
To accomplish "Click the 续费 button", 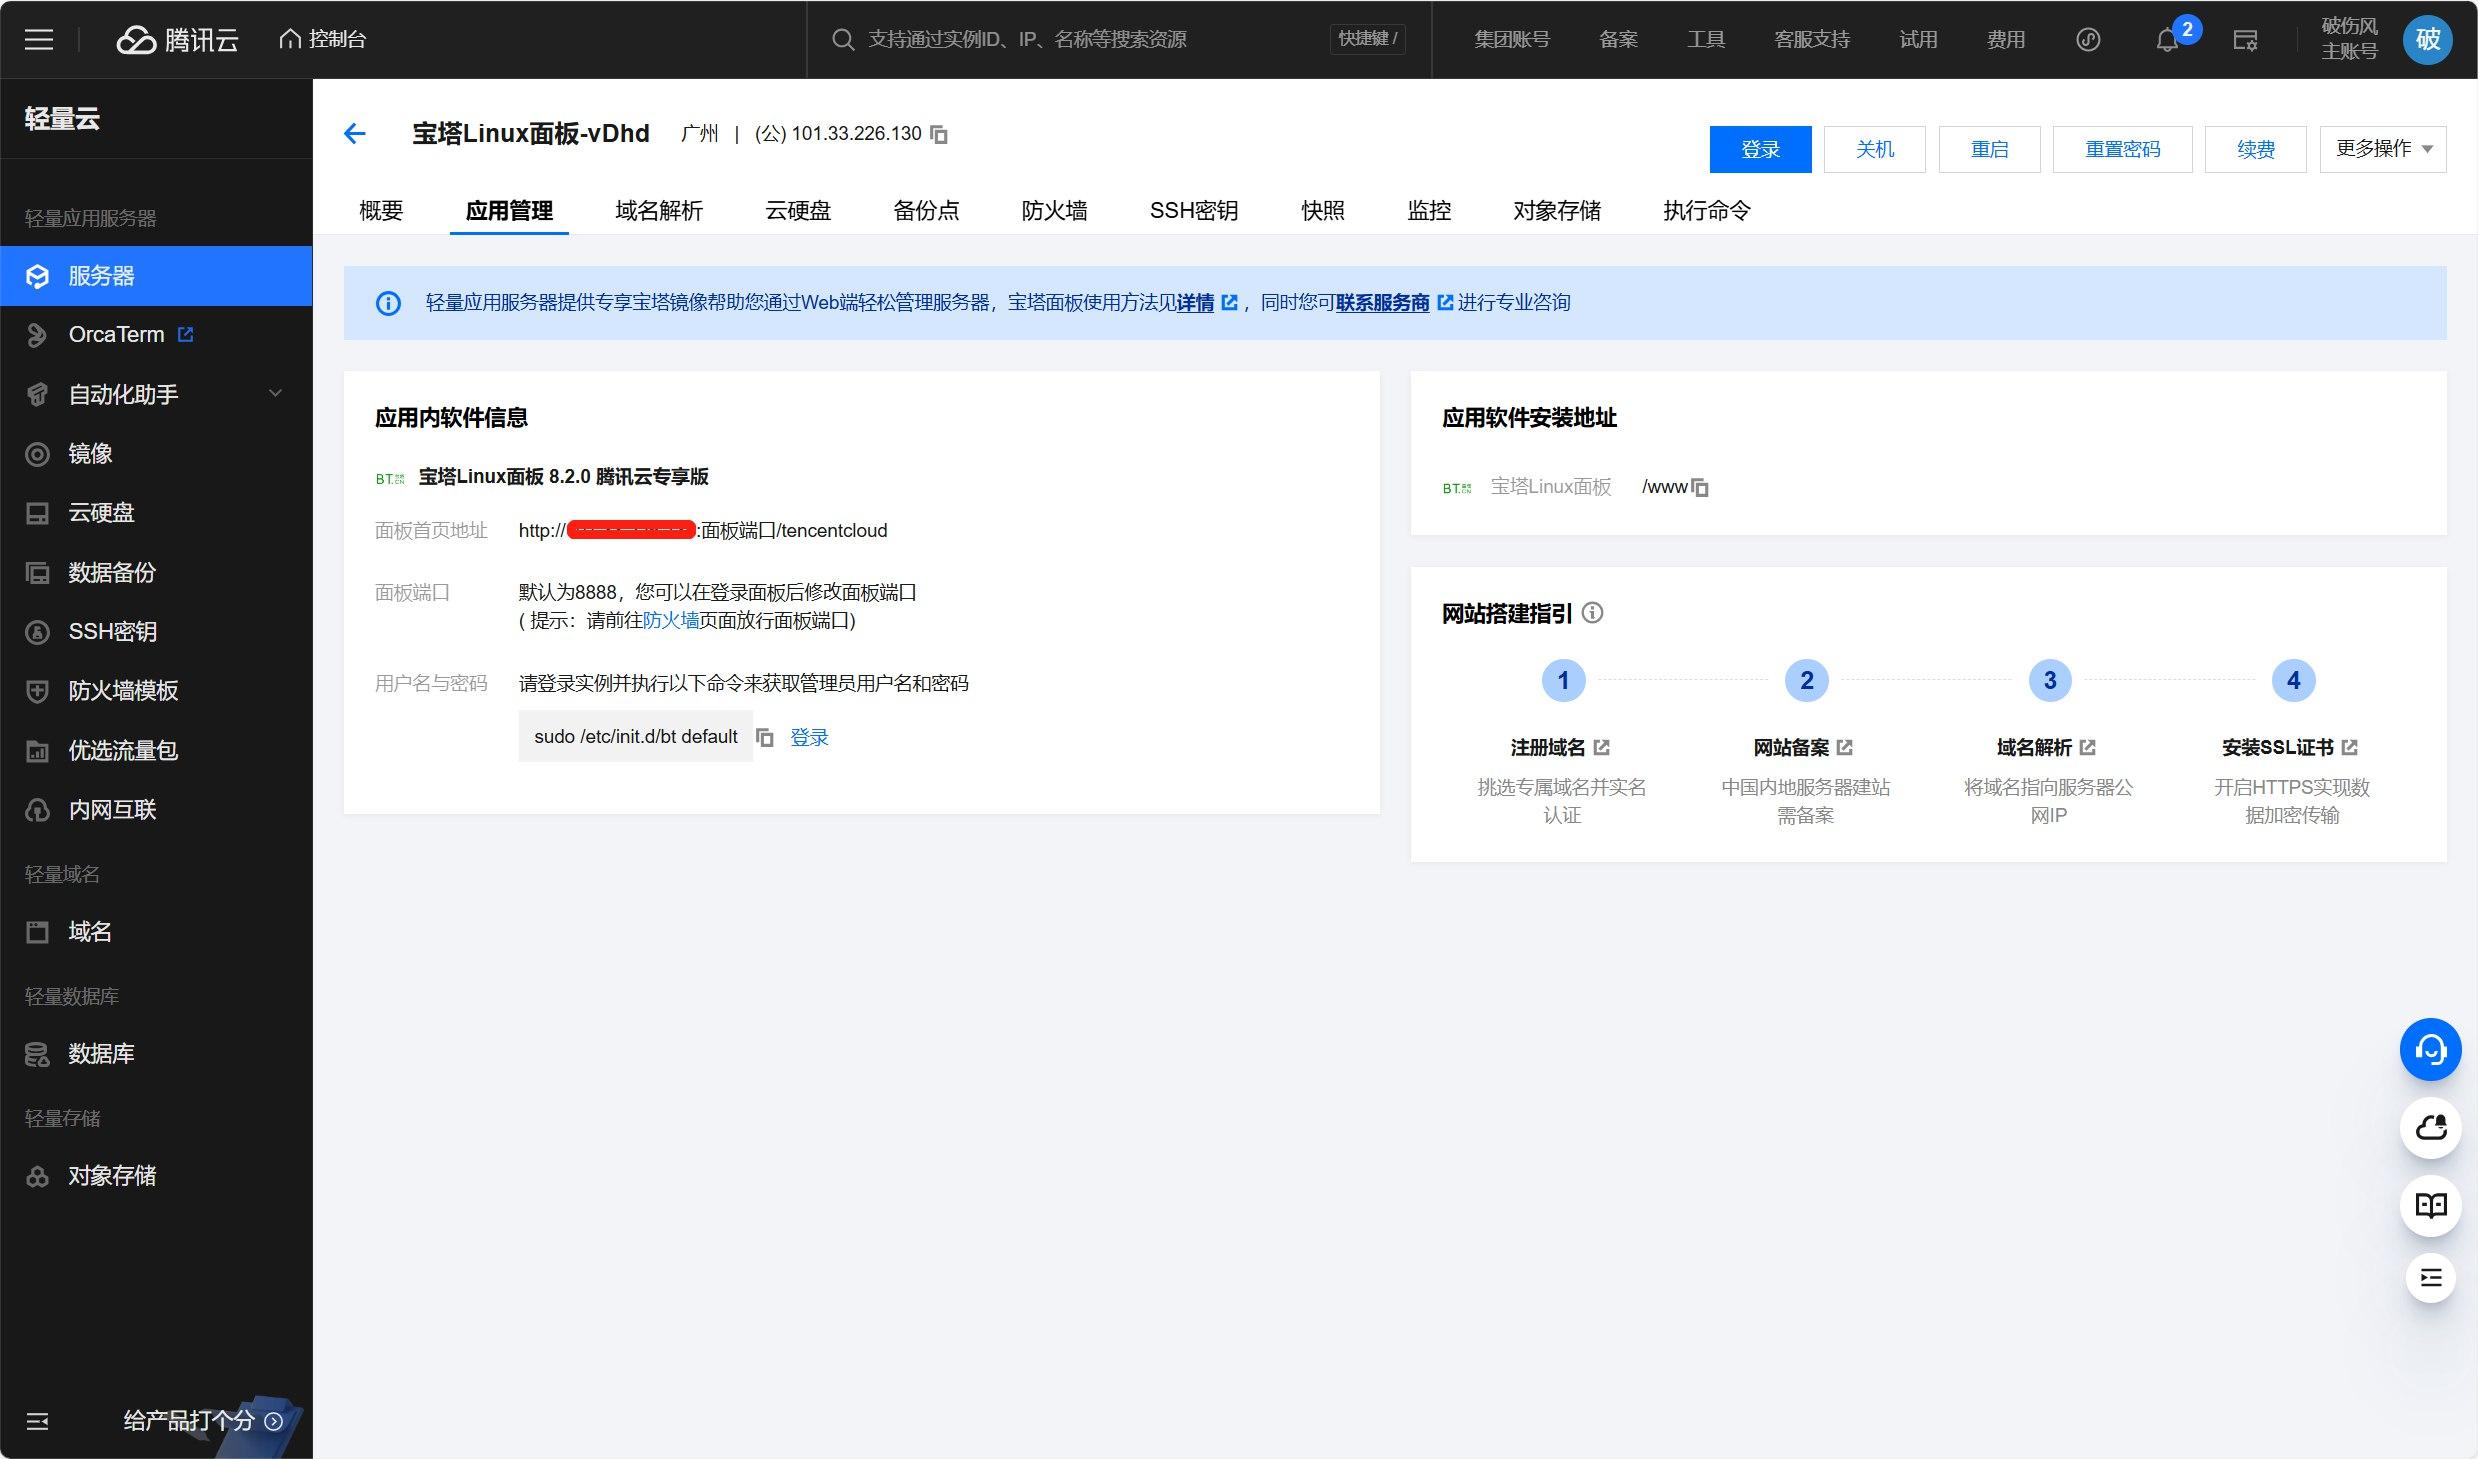I will coord(2255,149).
